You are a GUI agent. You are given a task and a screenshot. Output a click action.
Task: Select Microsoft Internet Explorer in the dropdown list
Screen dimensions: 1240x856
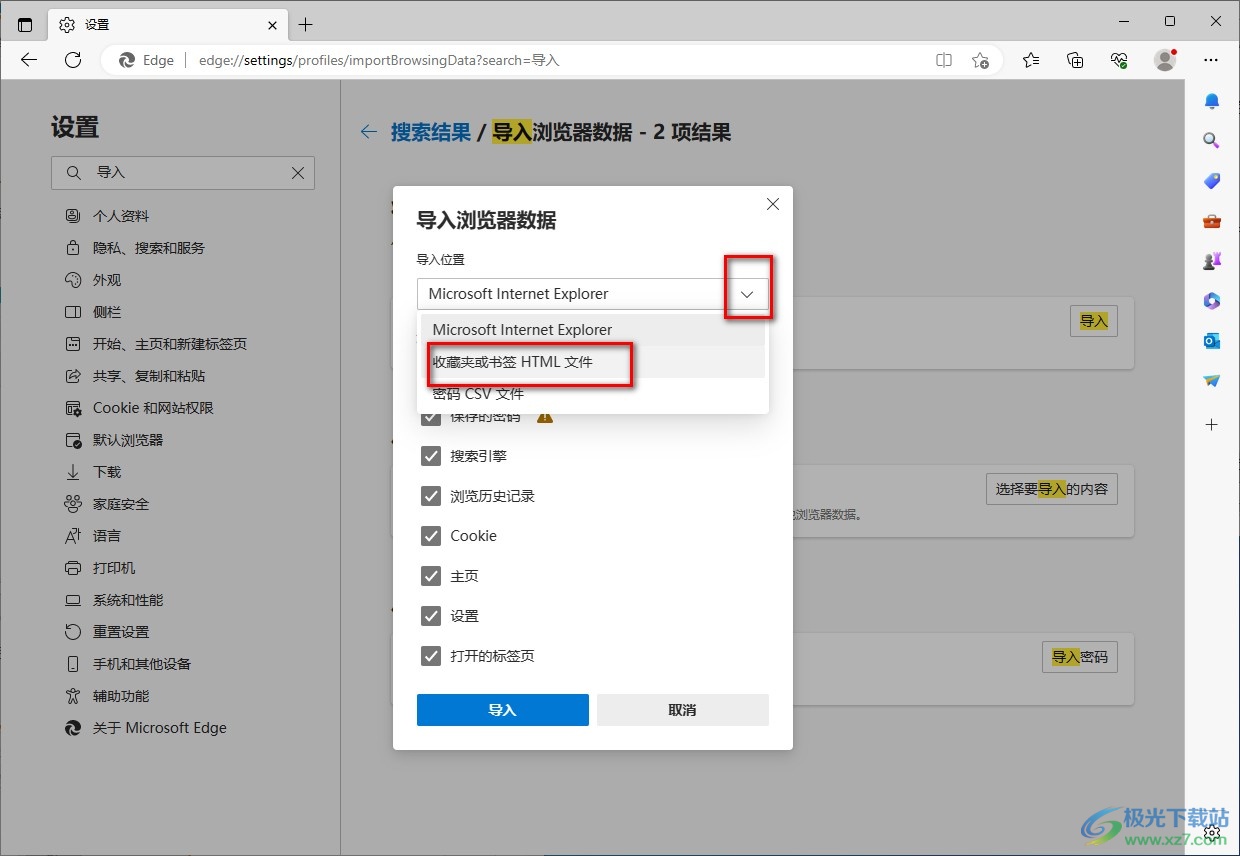593,330
